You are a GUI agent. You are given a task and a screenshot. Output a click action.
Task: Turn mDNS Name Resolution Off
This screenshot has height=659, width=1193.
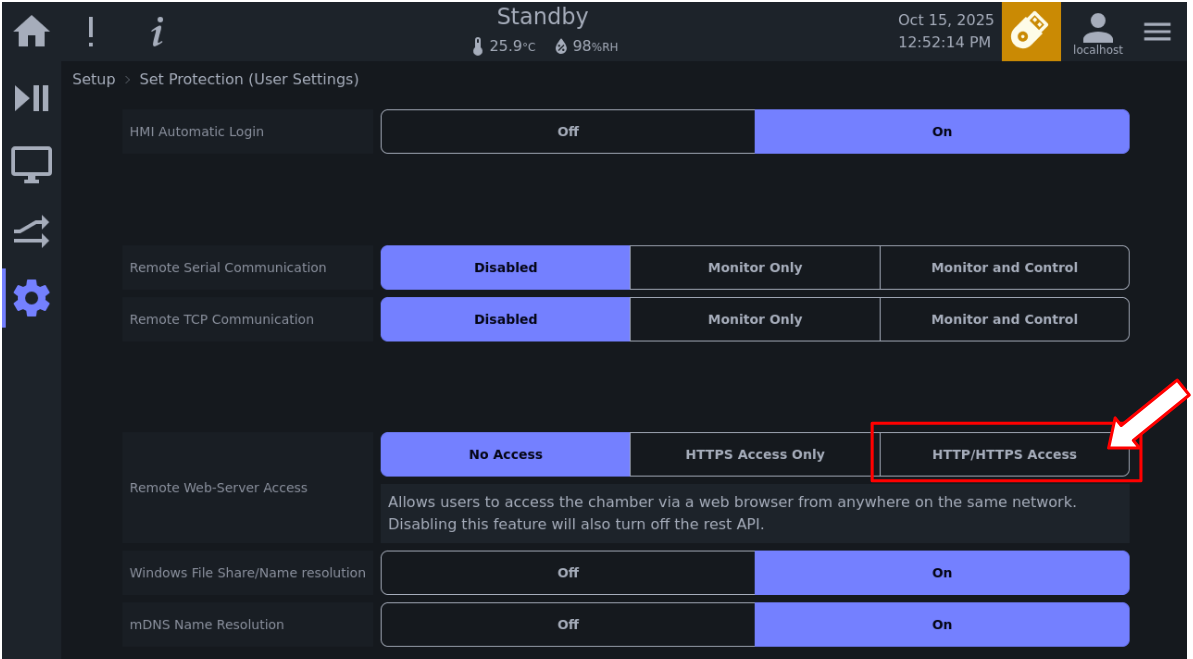click(x=568, y=625)
